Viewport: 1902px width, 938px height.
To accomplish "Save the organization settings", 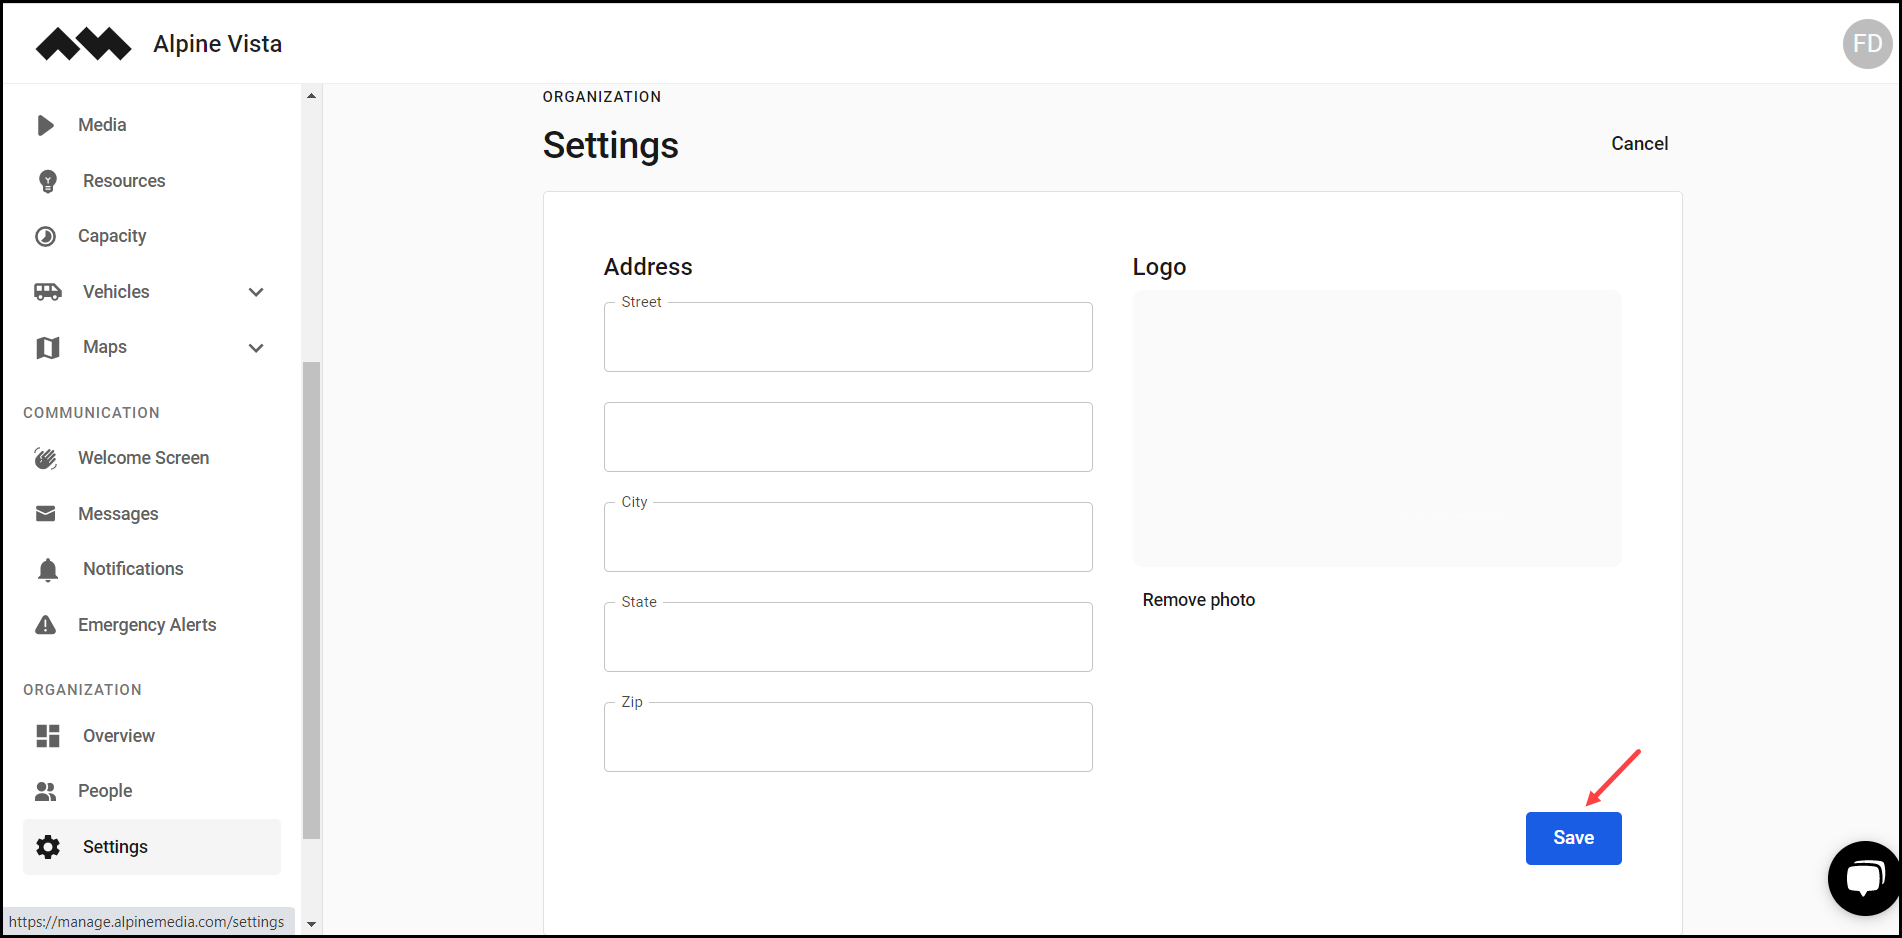I will tap(1573, 838).
